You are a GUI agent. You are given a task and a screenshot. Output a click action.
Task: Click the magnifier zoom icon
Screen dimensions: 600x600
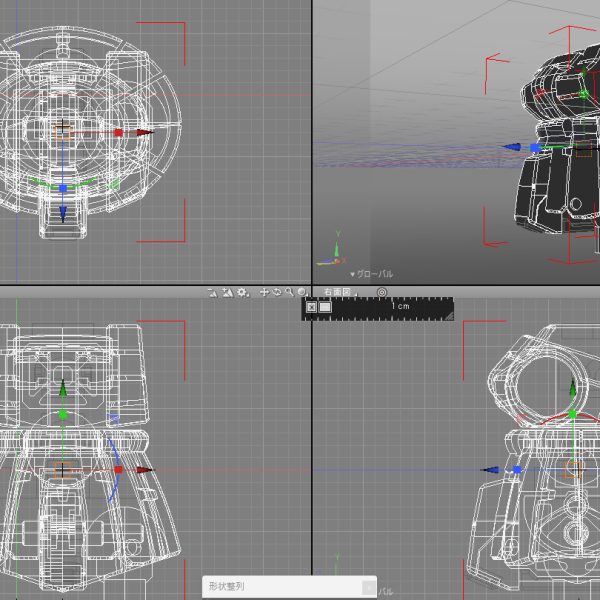tap(290, 292)
